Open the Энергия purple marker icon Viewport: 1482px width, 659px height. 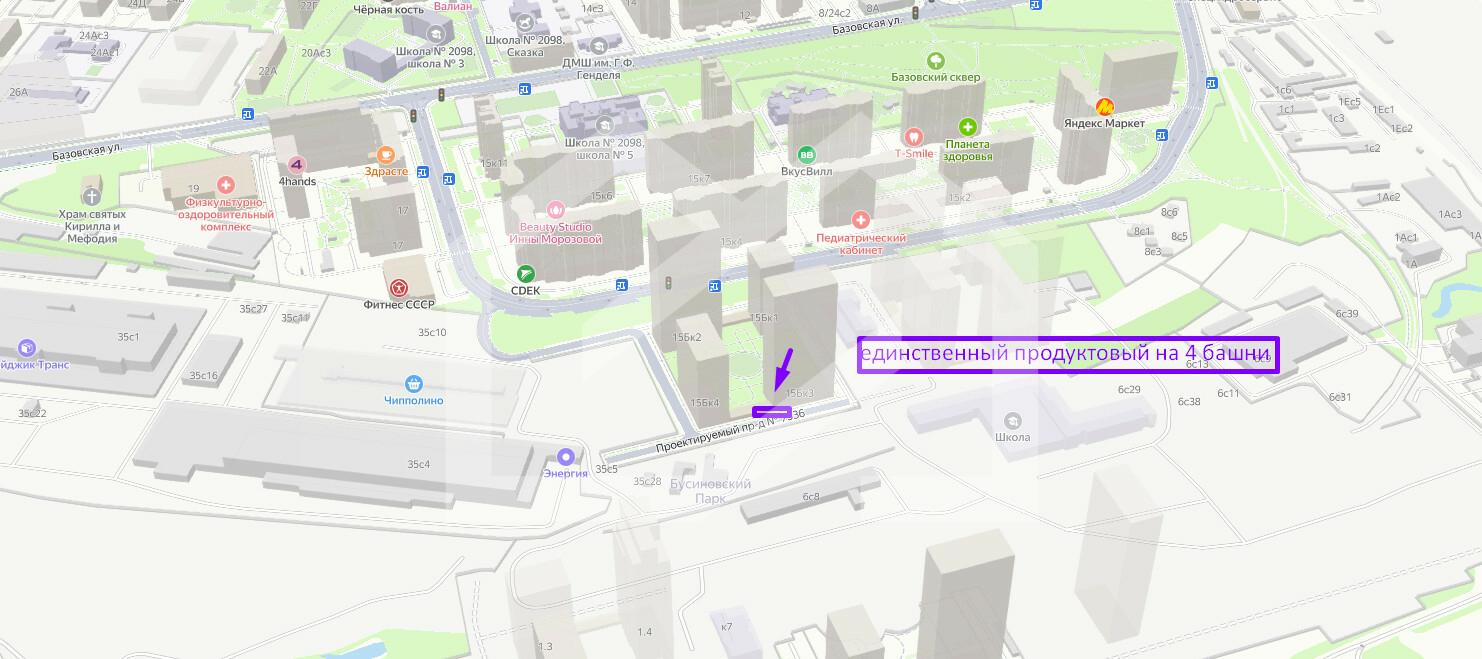(566, 457)
